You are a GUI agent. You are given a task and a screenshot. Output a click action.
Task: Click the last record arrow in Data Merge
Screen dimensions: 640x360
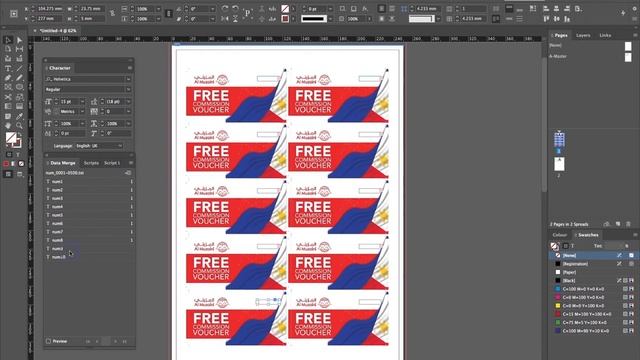pos(124,341)
